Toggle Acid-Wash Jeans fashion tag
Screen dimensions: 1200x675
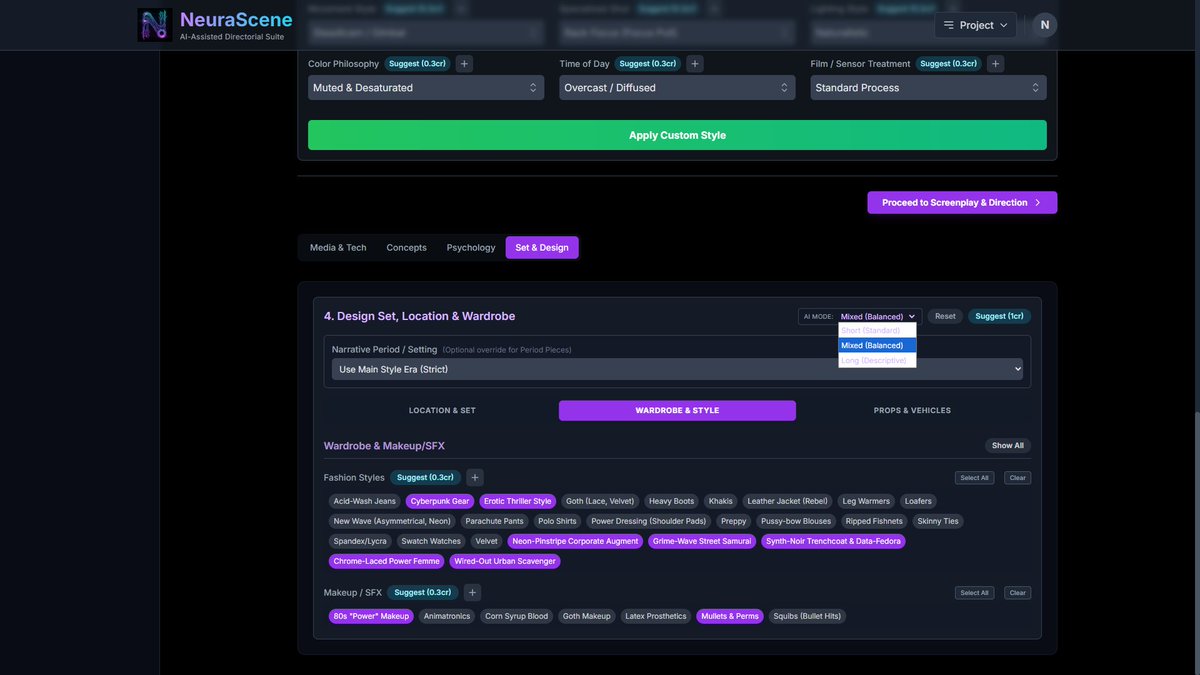tap(365, 501)
